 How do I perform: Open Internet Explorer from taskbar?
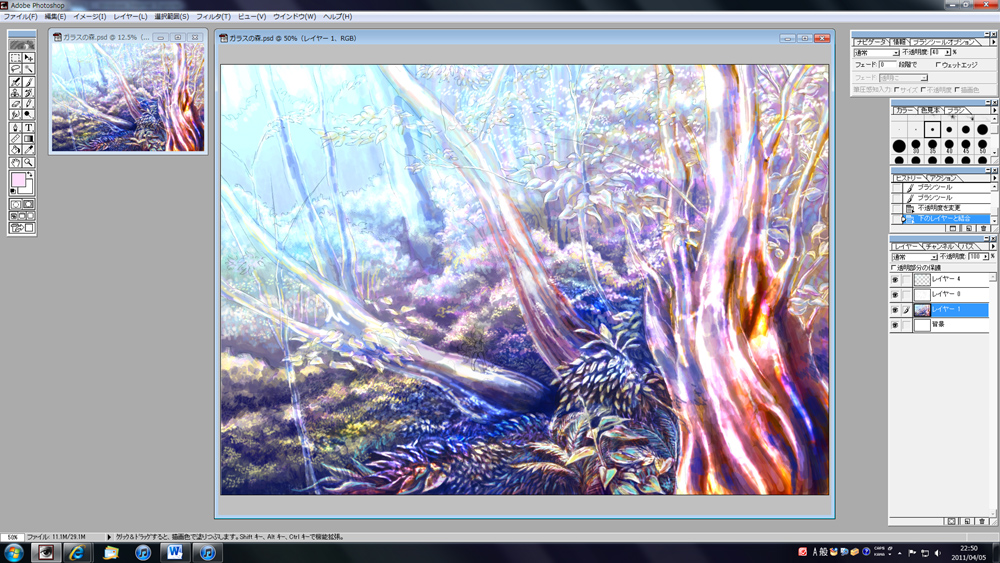(x=77, y=553)
